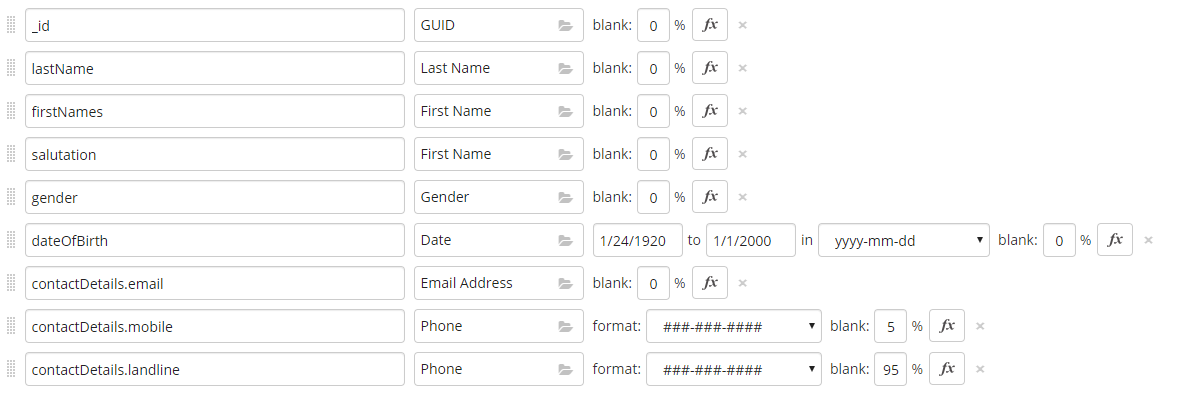The height and width of the screenshot is (395, 1179).
Task: Grab drag handle of gender row
Action: click(x=11, y=197)
